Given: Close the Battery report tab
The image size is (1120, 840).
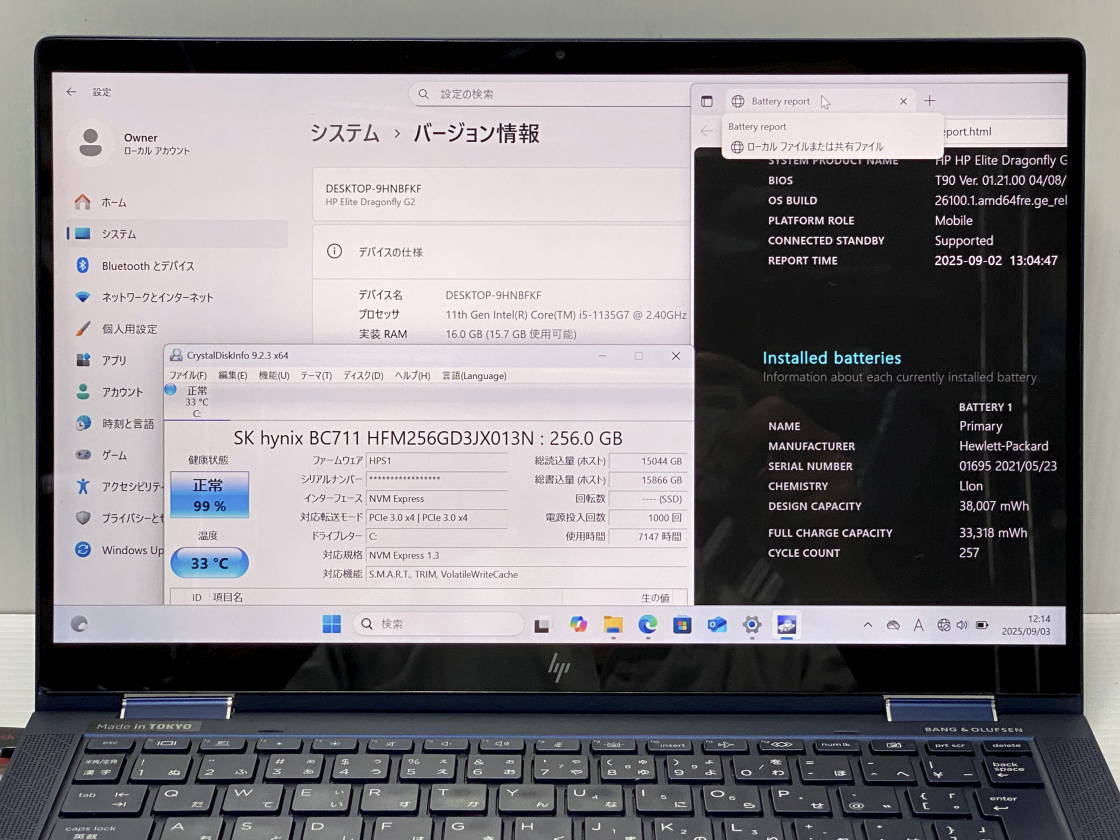Looking at the screenshot, I should (903, 101).
